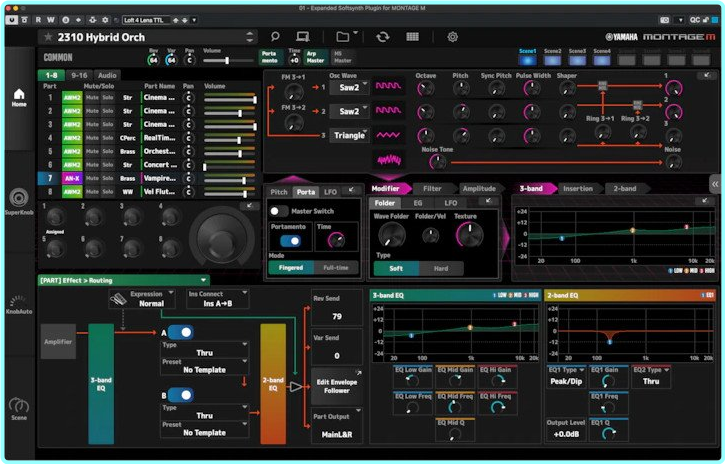This screenshot has height=464, width=725.
Task: Solo part 5 Brass
Action: point(108,151)
